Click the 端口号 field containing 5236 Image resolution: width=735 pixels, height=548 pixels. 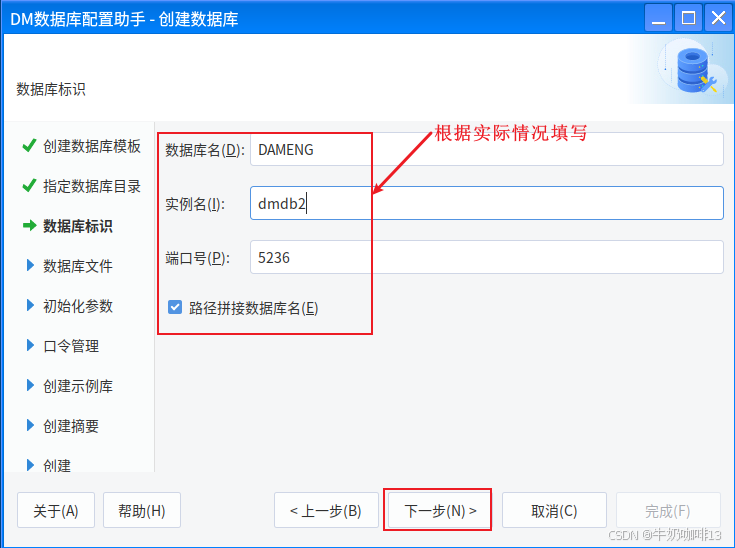pyautogui.click(x=487, y=257)
